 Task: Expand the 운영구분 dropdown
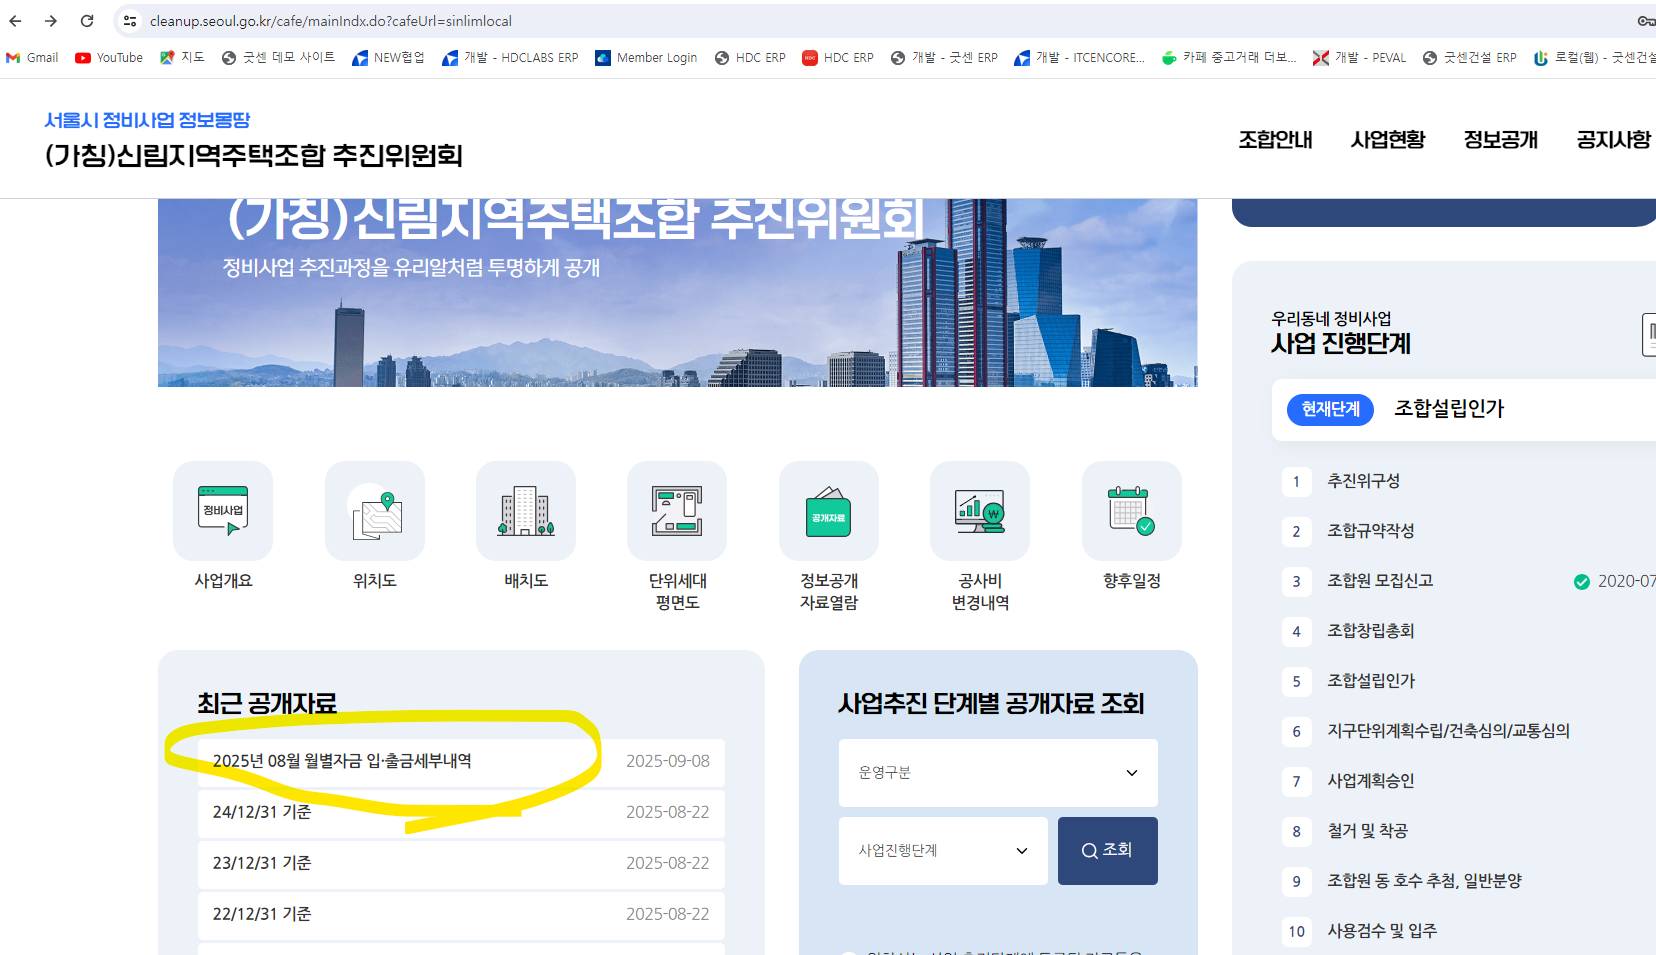point(998,773)
